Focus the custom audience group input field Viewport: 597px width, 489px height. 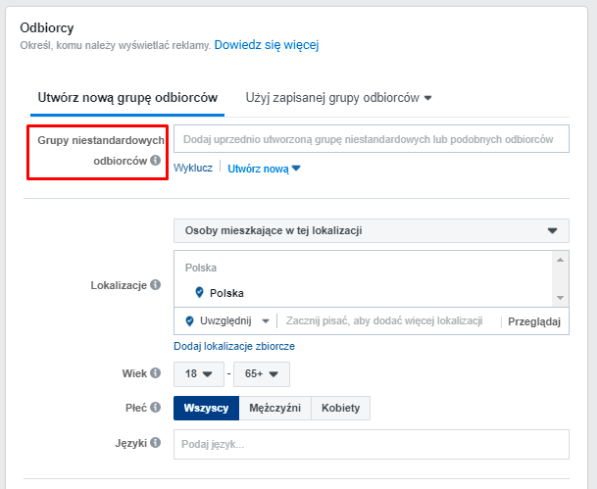tap(371, 139)
